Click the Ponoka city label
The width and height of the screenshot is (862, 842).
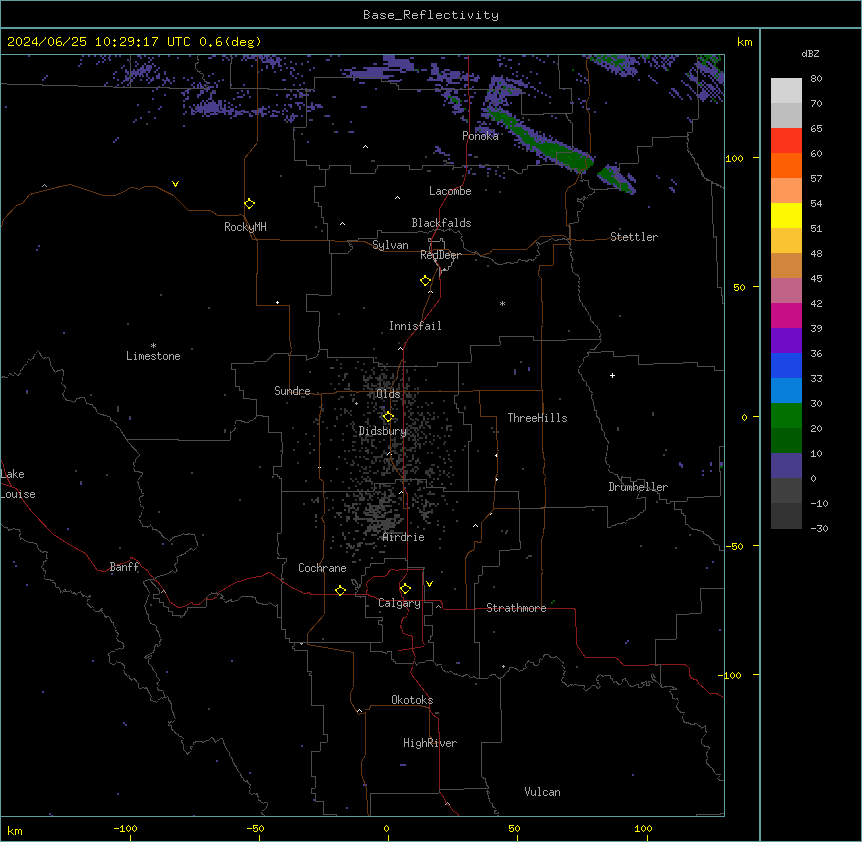(480, 136)
